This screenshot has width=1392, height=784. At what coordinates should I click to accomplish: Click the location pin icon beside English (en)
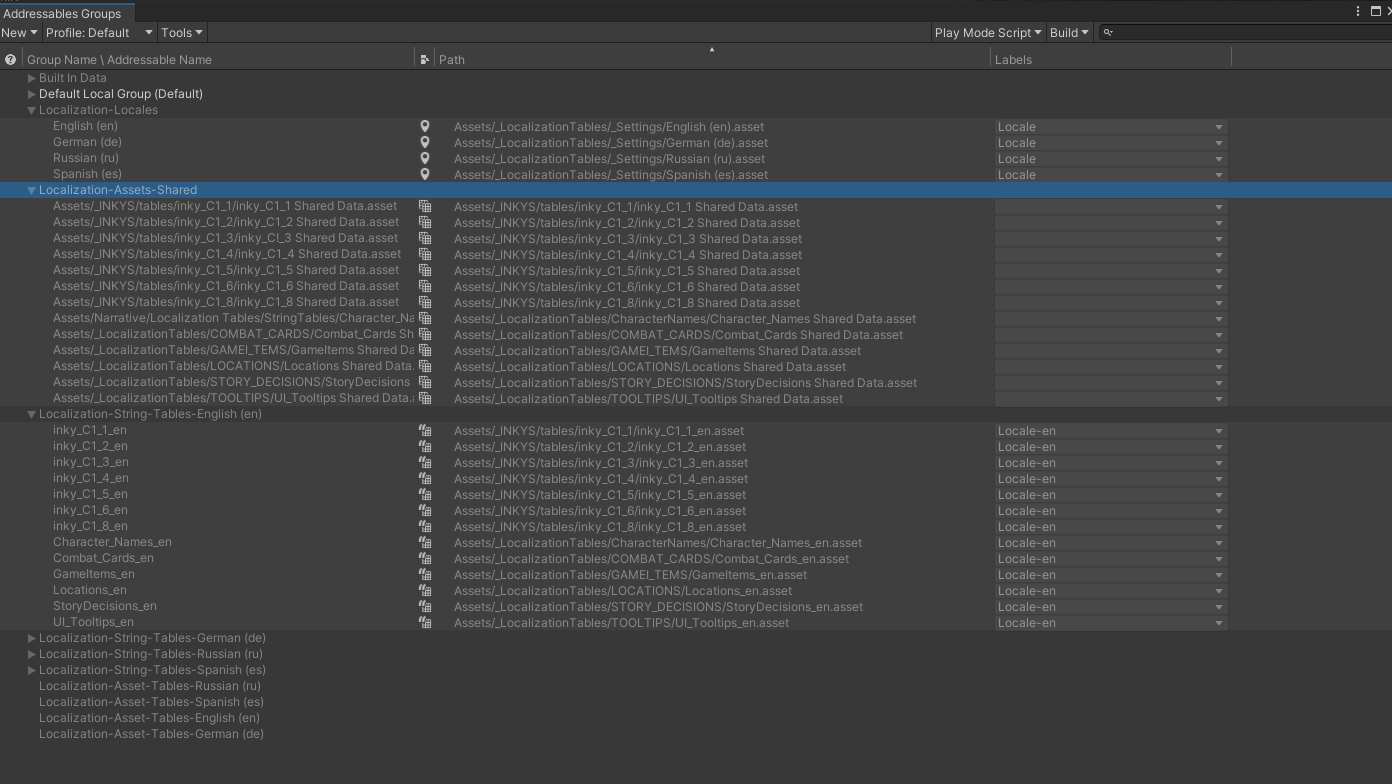[424, 126]
